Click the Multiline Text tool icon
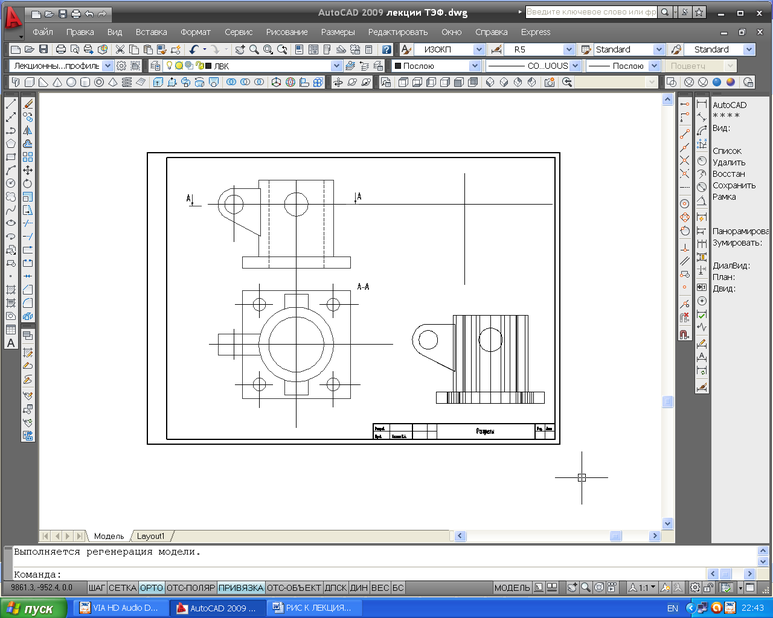The width and height of the screenshot is (773, 618). (11, 343)
